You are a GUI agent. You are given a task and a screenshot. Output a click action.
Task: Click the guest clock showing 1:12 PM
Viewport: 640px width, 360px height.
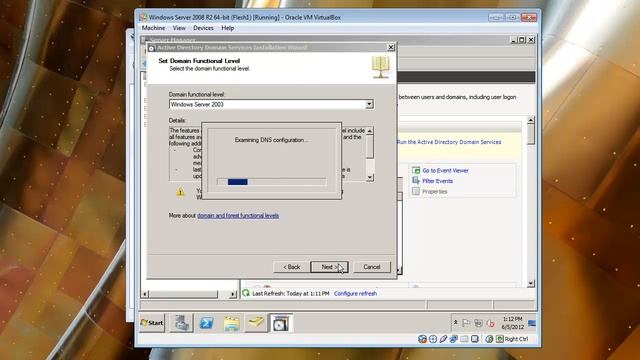pyautogui.click(x=512, y=323)
